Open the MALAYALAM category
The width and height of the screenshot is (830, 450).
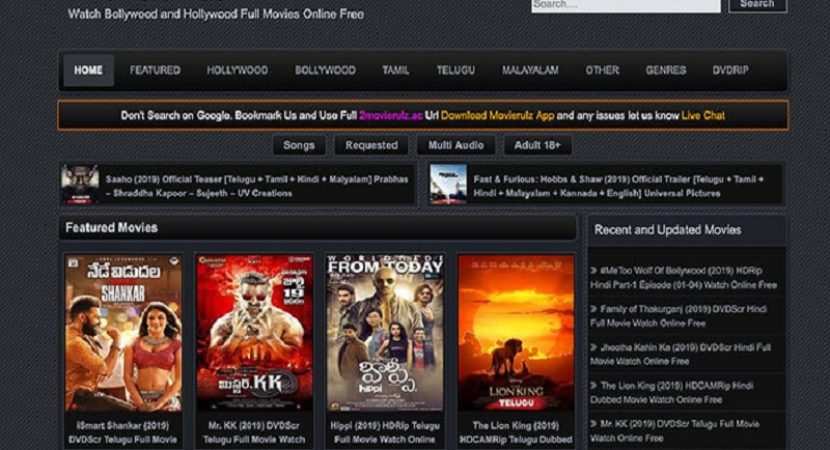point(530,70)
